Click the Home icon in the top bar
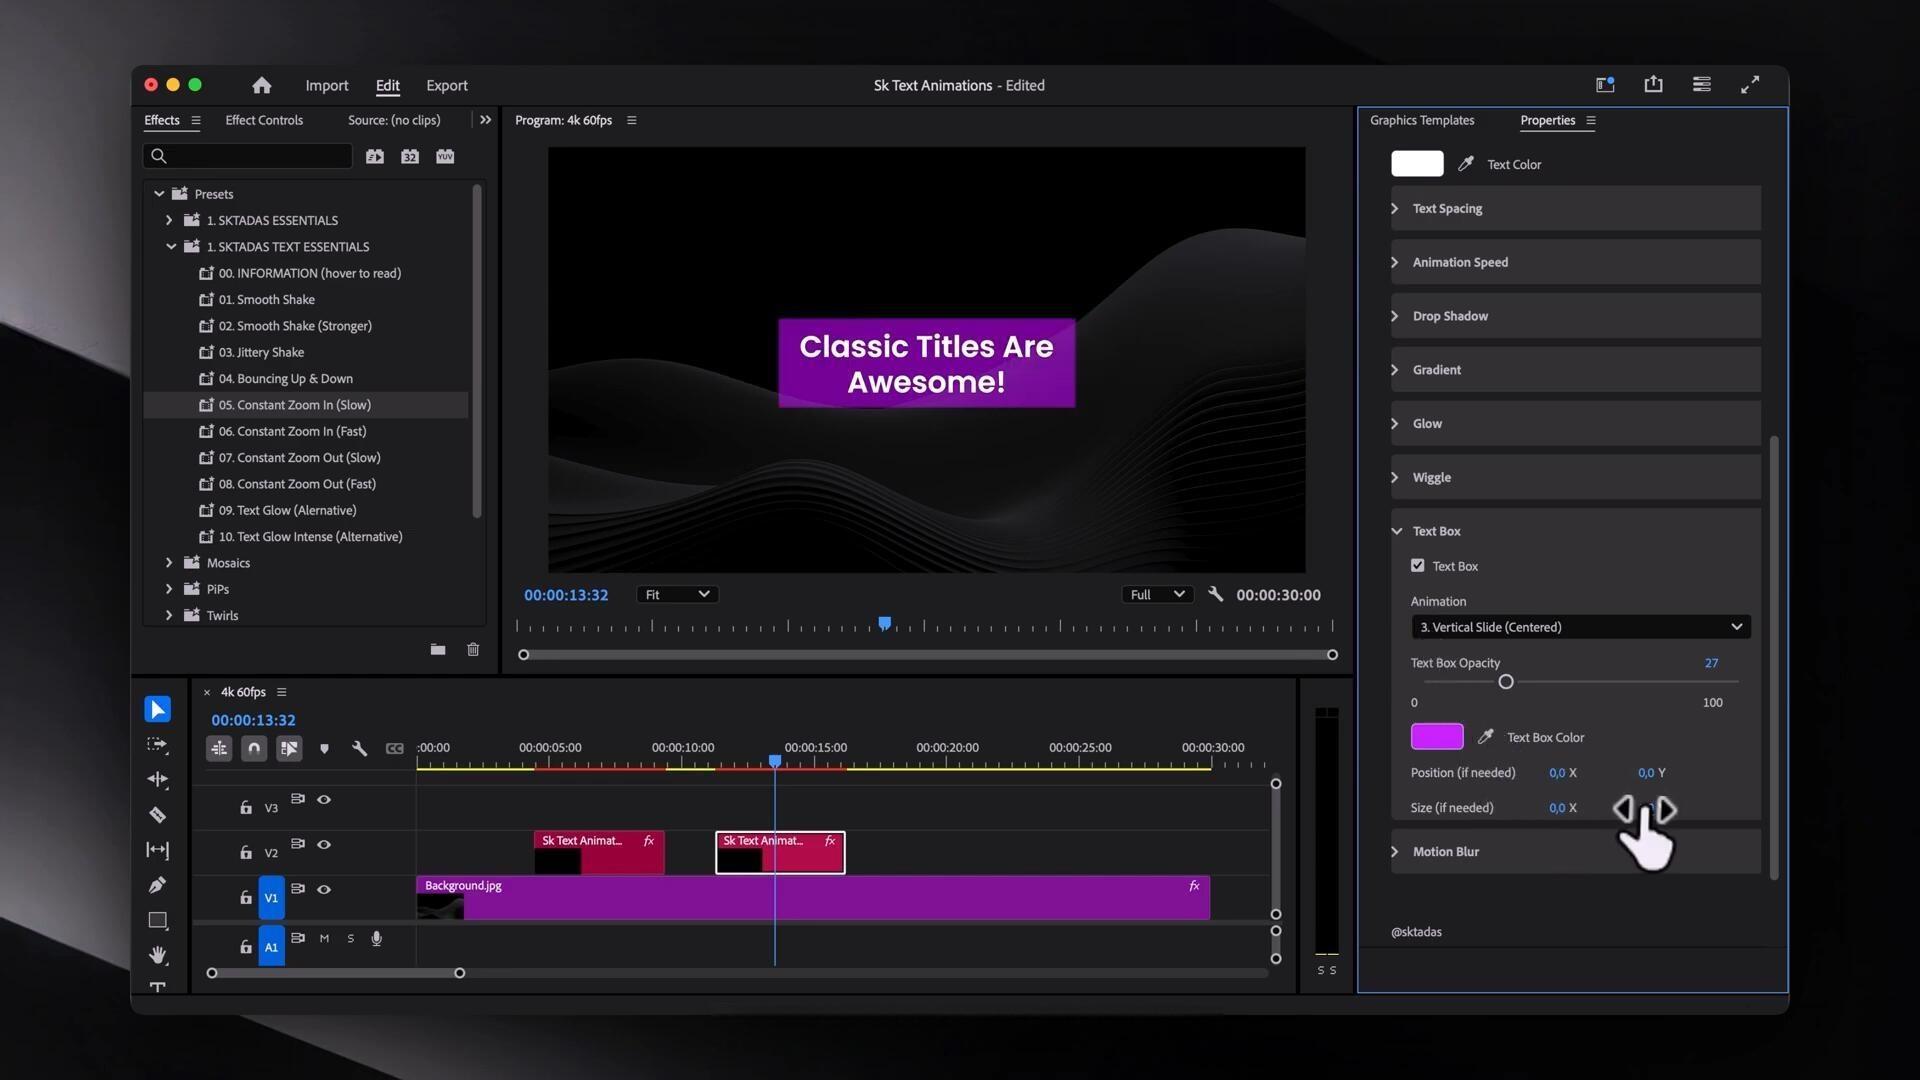This screenshot has height=1080, width=1920. (262, 86)
